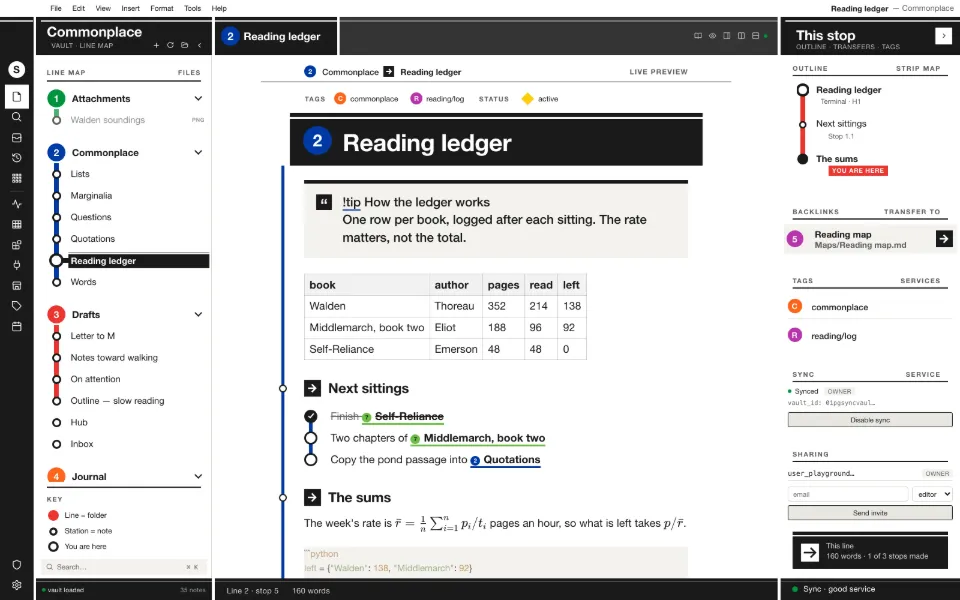Expand the Journal line chevron

coord(198,476)
